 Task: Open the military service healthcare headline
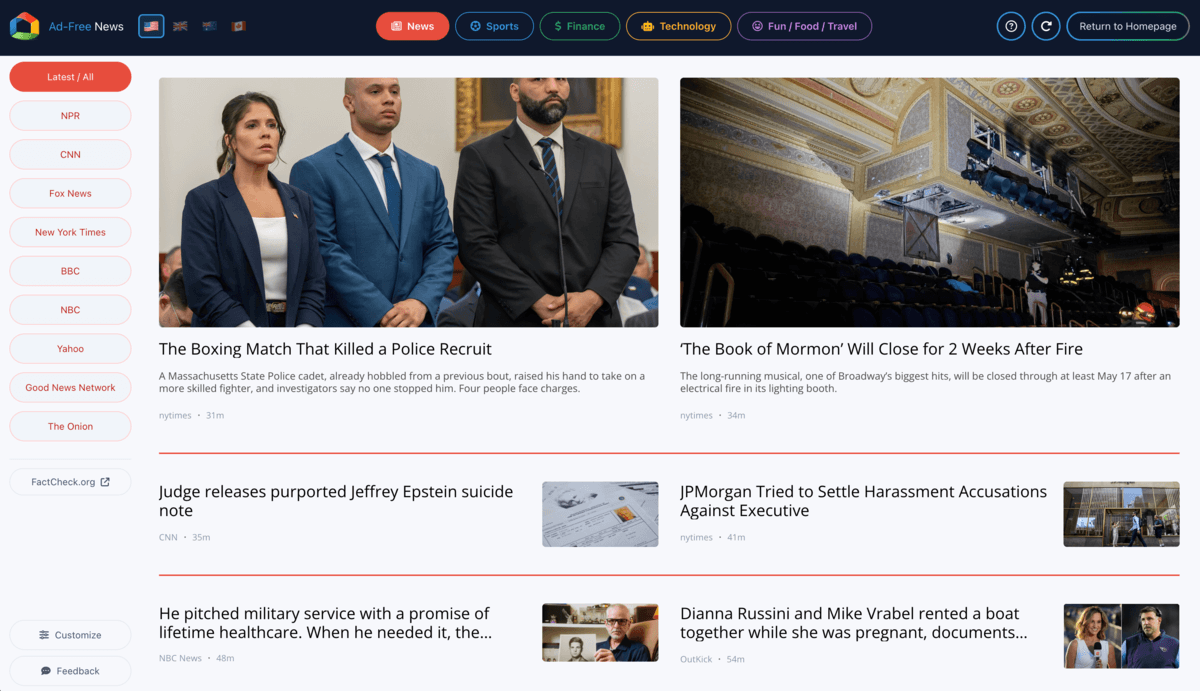click(325, 623)
